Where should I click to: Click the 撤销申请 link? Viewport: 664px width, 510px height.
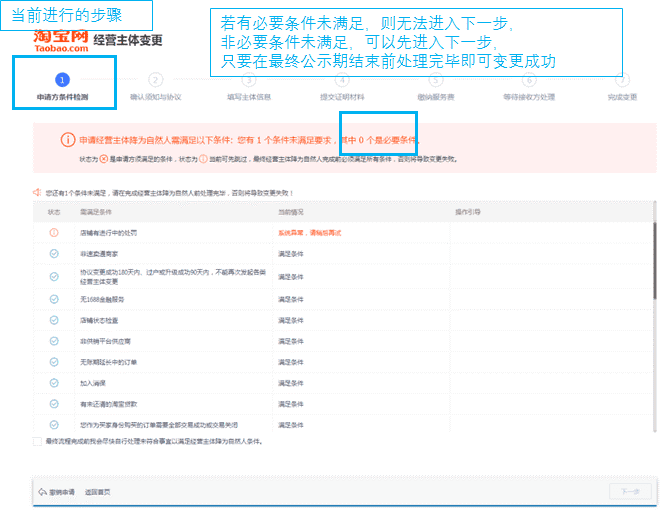(x=63, y=492)
